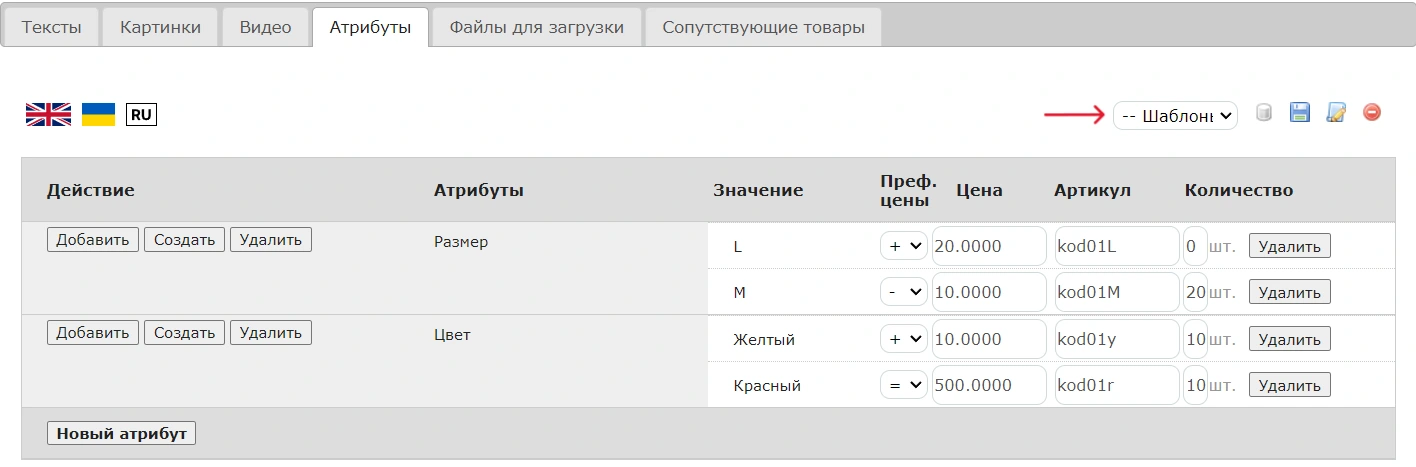The width and height of the screenshot is (1416, 467).
Task: Delete the Желтый value row
Action: [1289, 339]
